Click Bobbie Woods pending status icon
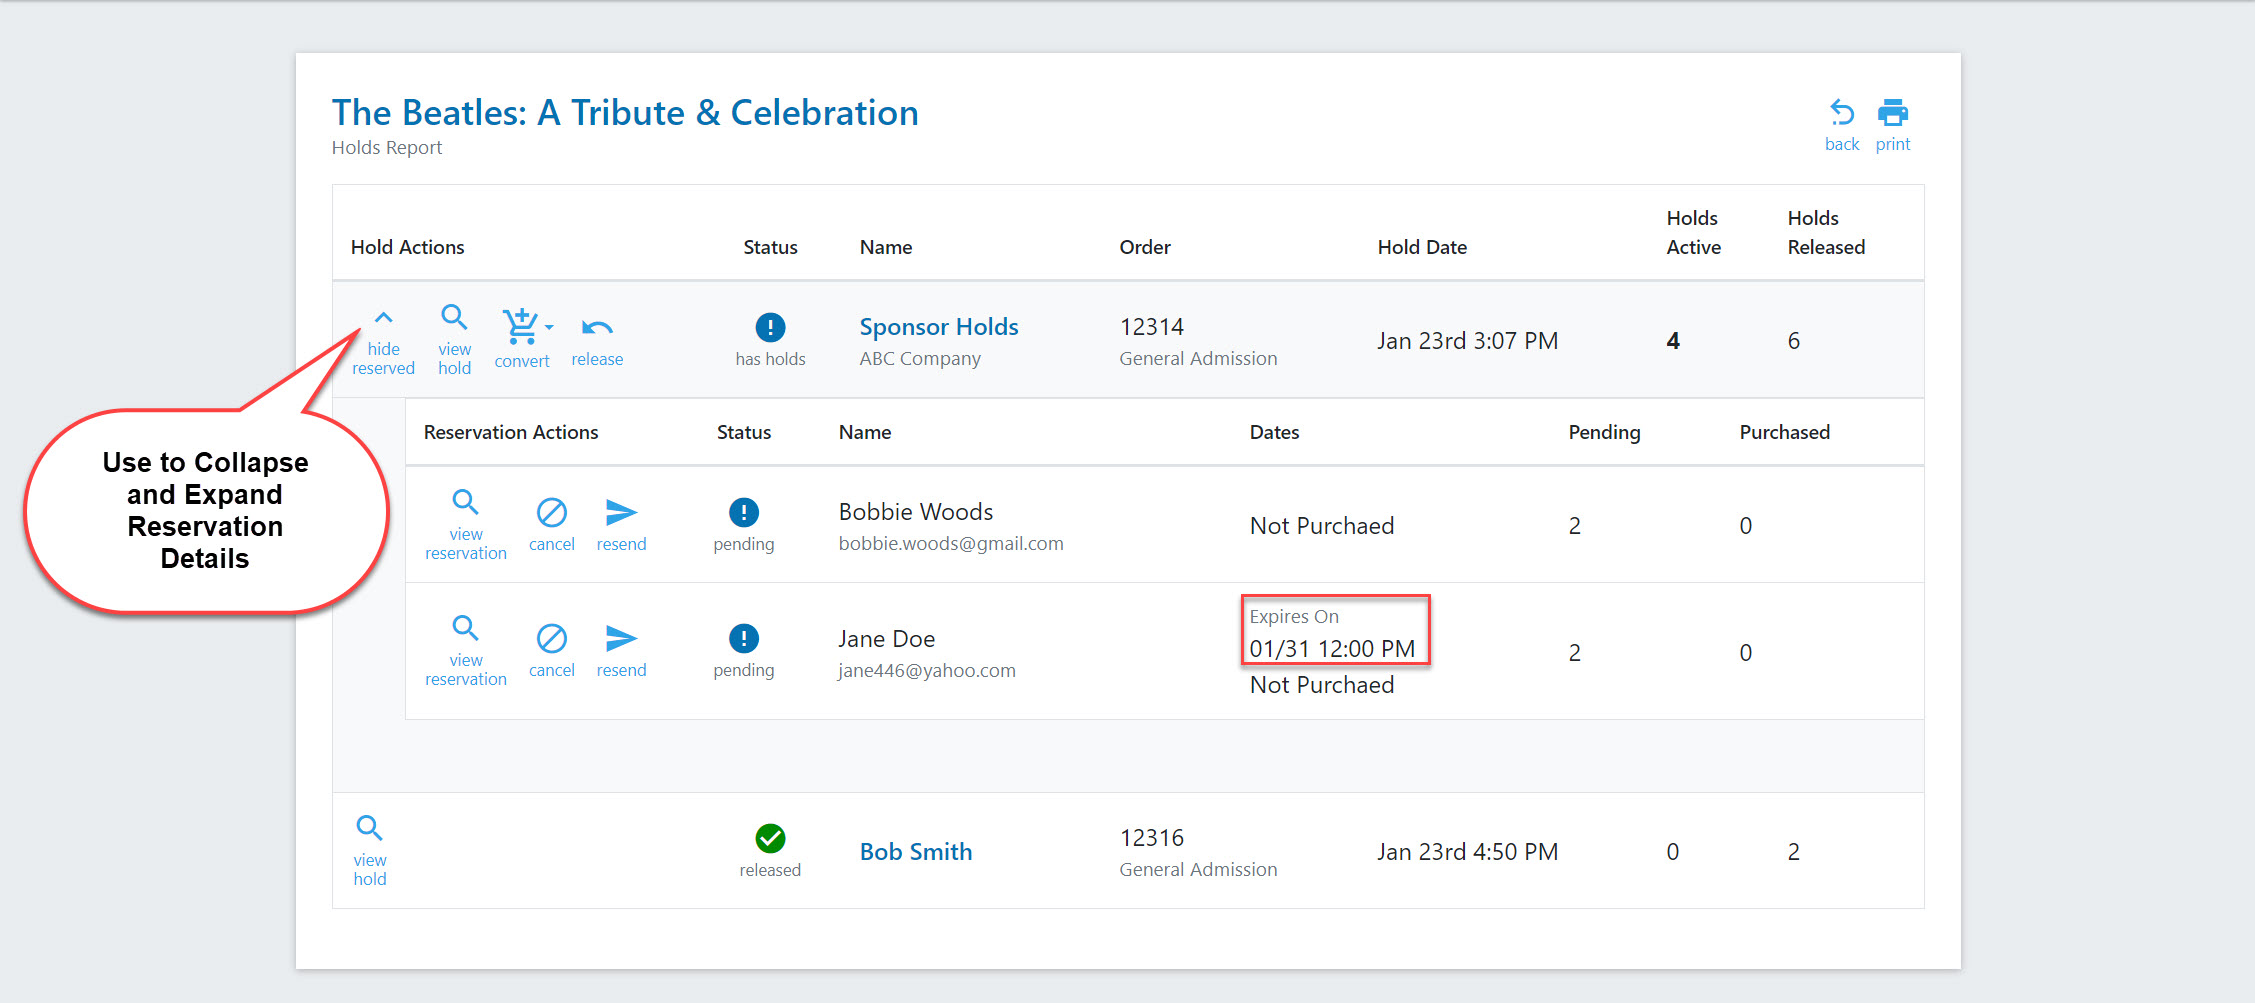 (744, 512)
